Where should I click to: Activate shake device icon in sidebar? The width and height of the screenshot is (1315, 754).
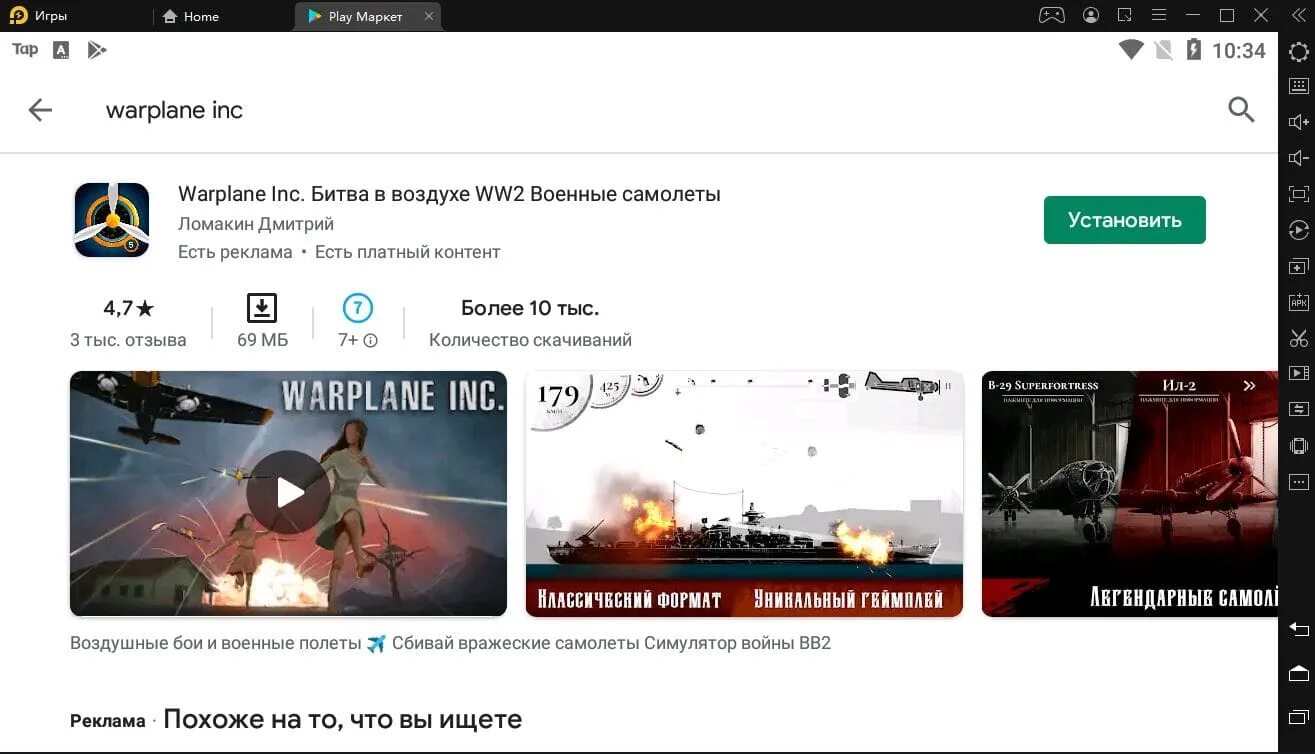(x=1298, y=446)
